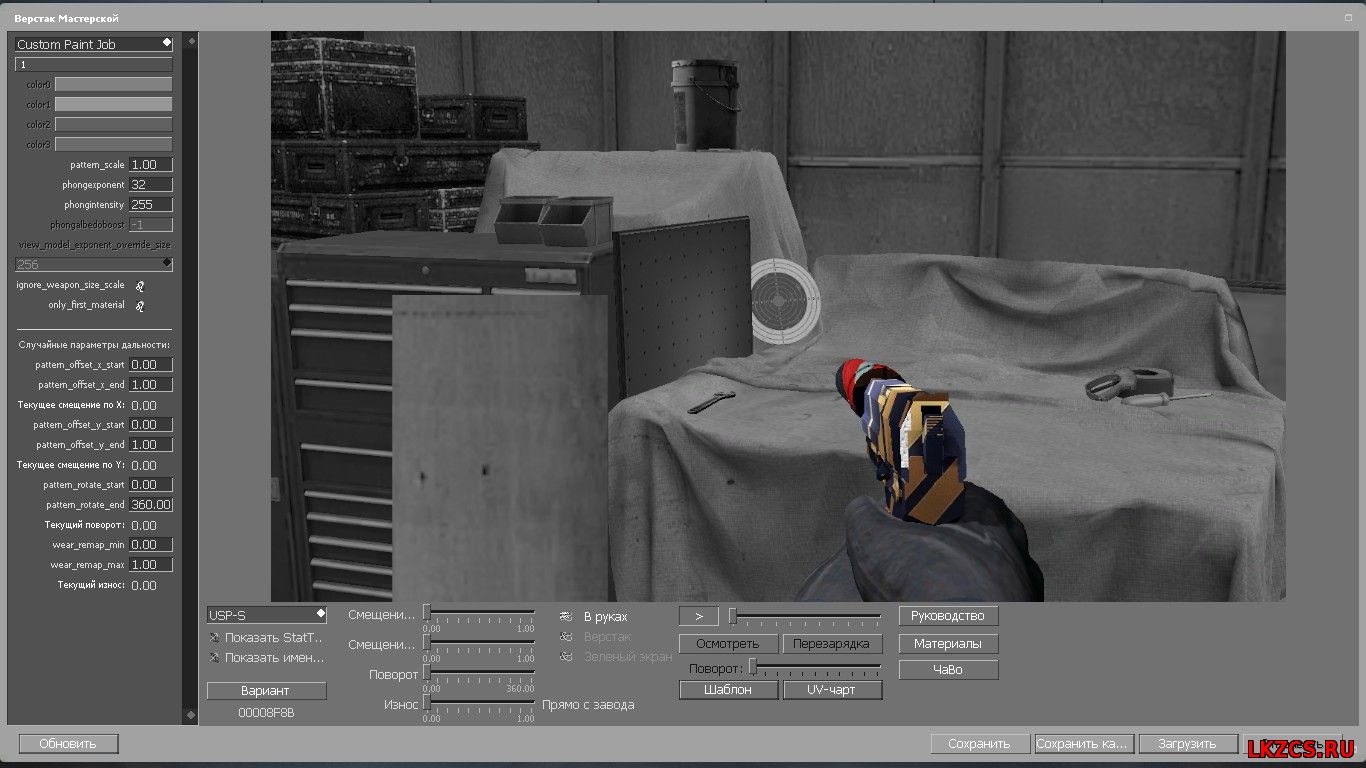Click the pattern_offset_y_start field
The width and height of the screenshot is (1366, 768).
[151, 425]
